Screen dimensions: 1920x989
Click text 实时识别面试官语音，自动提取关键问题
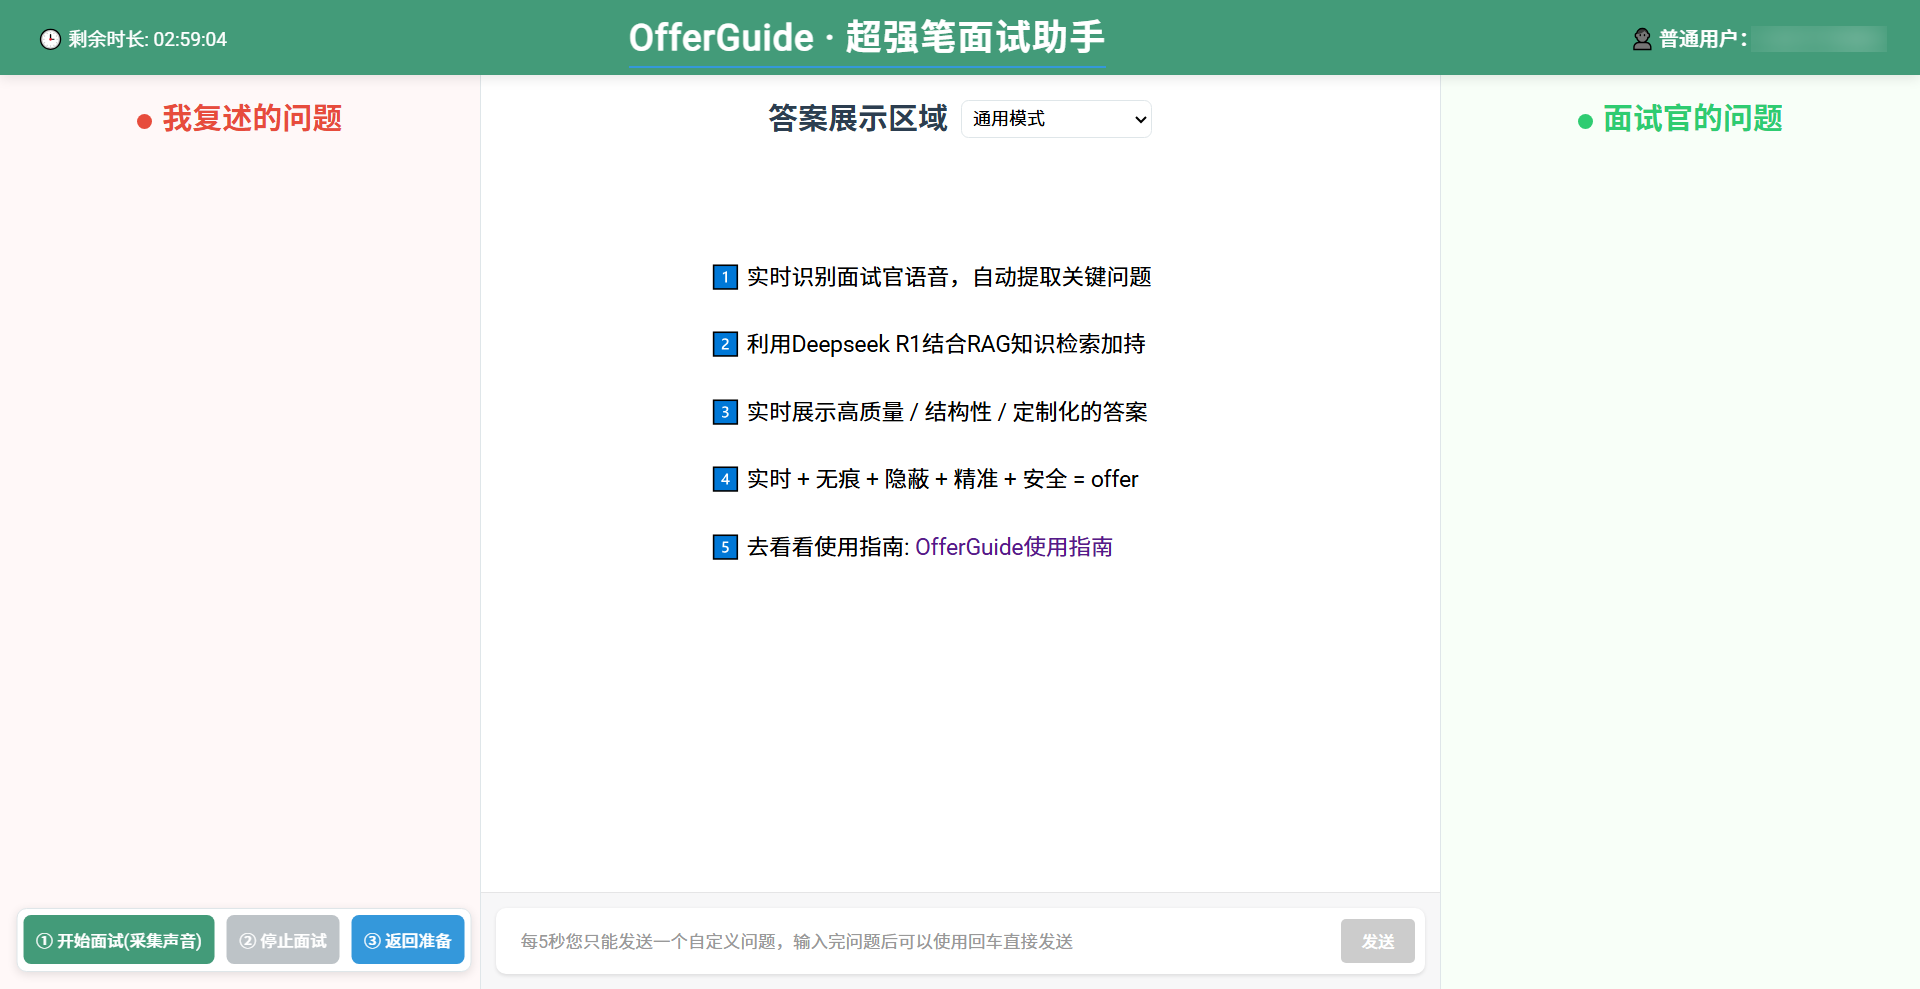949,277
